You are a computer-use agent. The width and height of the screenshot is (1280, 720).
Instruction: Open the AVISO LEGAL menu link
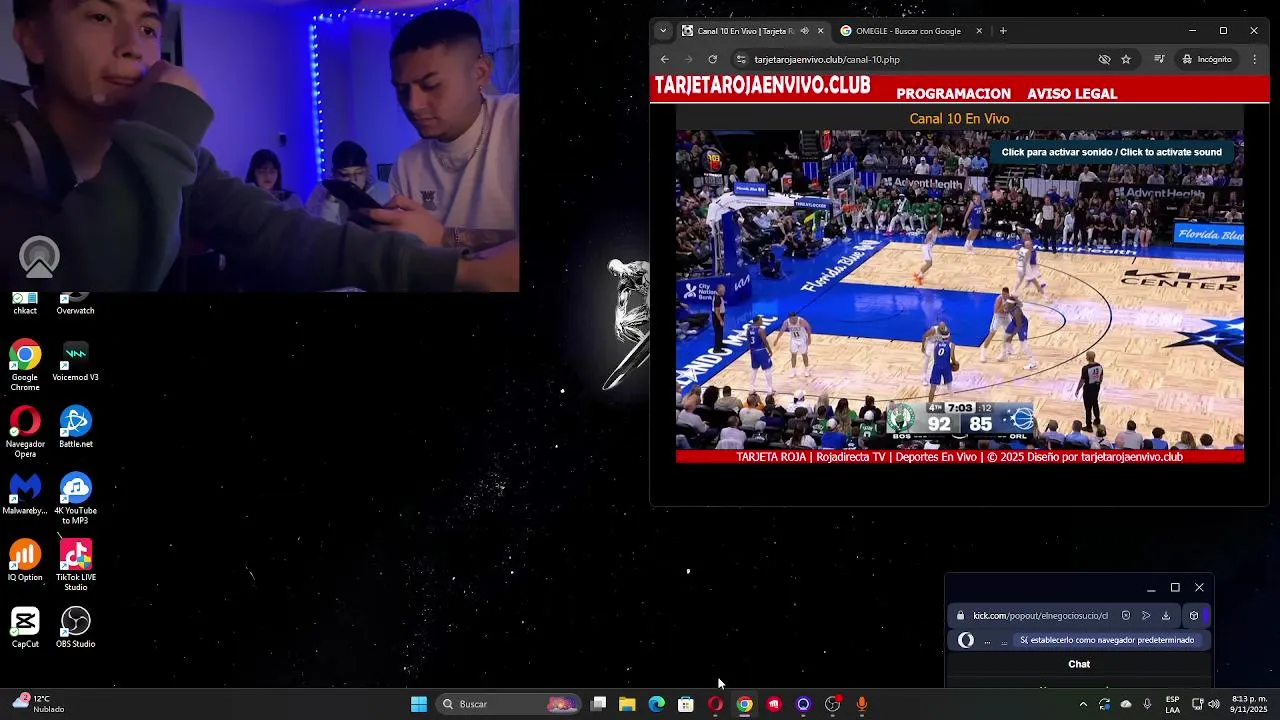(x=1072, y=93)
